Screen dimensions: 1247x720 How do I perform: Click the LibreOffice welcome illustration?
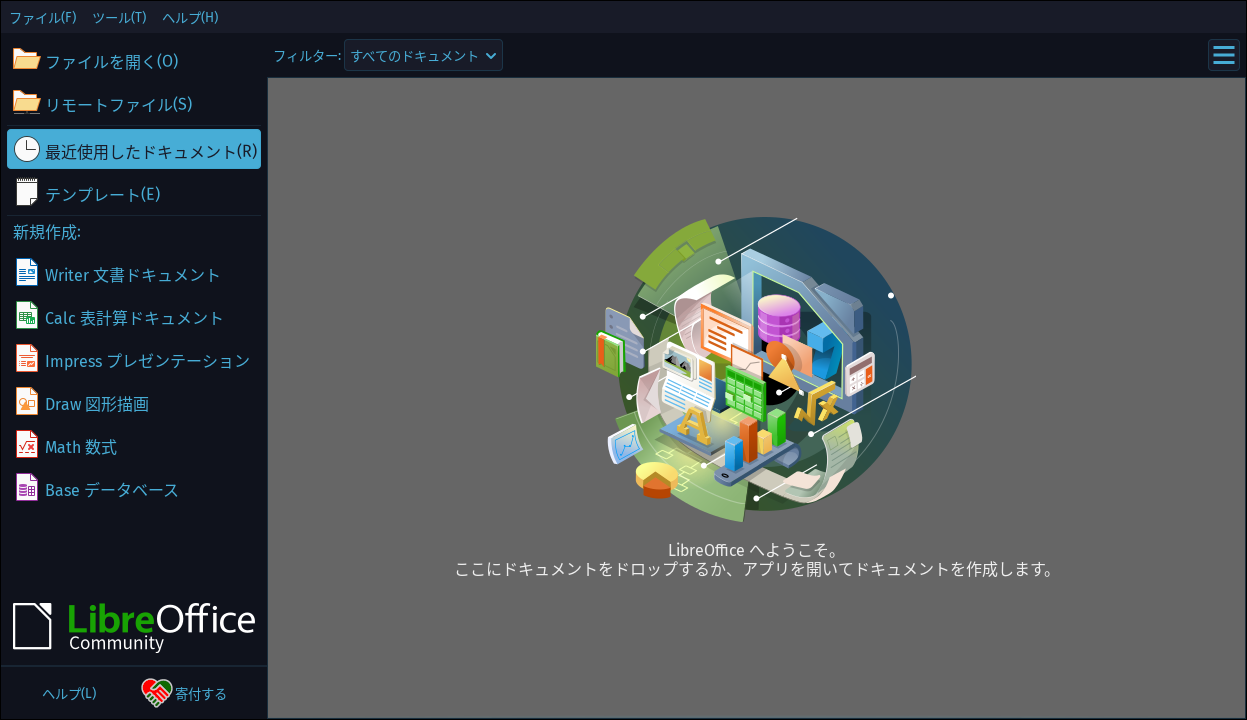(x=757, y=369)
